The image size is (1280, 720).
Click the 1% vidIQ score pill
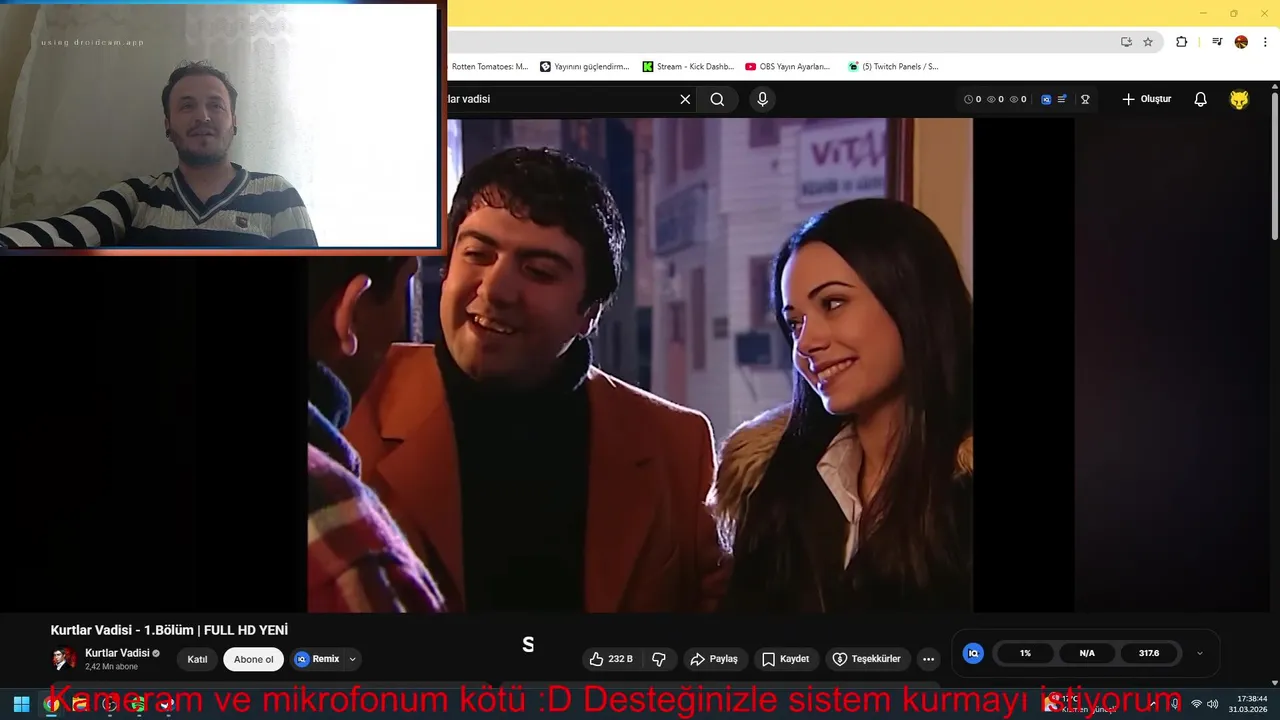pyautogui.click(x=1025, y=653)
